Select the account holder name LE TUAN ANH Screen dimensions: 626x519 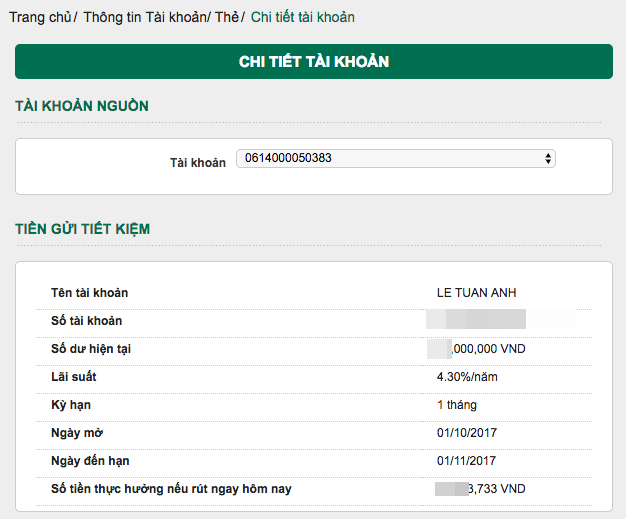coord(476,293)
